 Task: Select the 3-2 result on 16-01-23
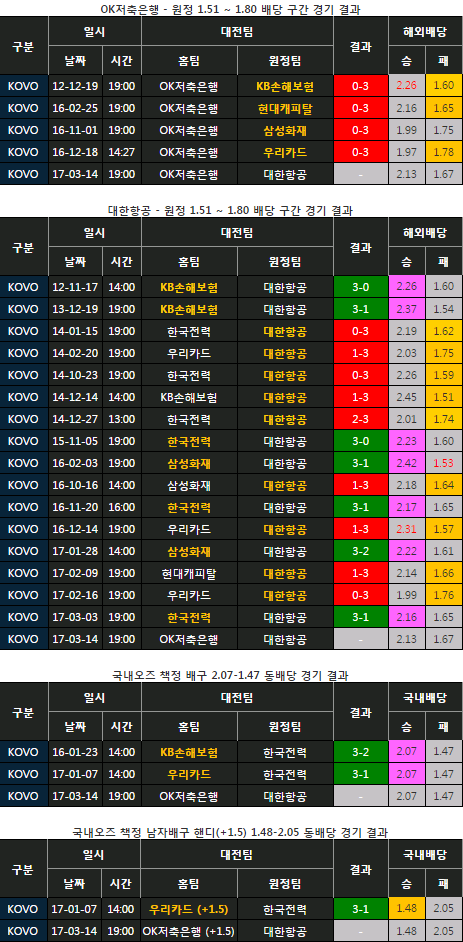click(360, 752)
